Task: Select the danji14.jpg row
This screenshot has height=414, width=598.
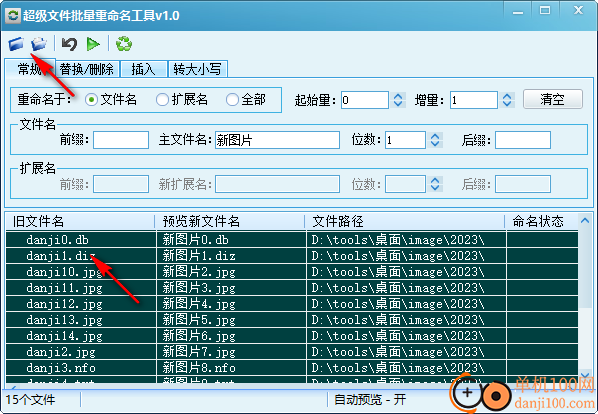Action: pyautogui.click(x=292, y=336)
